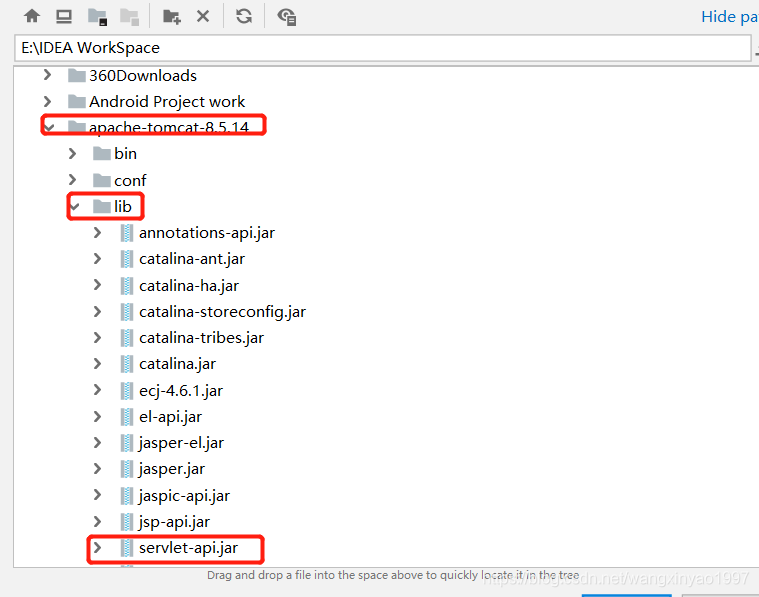
Task: Select the 360Downloads folder
Action: pos(143,76)
